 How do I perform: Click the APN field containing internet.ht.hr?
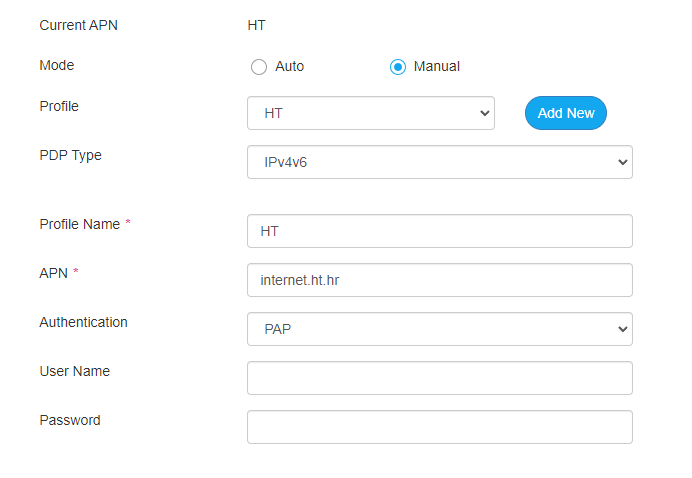pyautogui.click(x=439, y=280)
